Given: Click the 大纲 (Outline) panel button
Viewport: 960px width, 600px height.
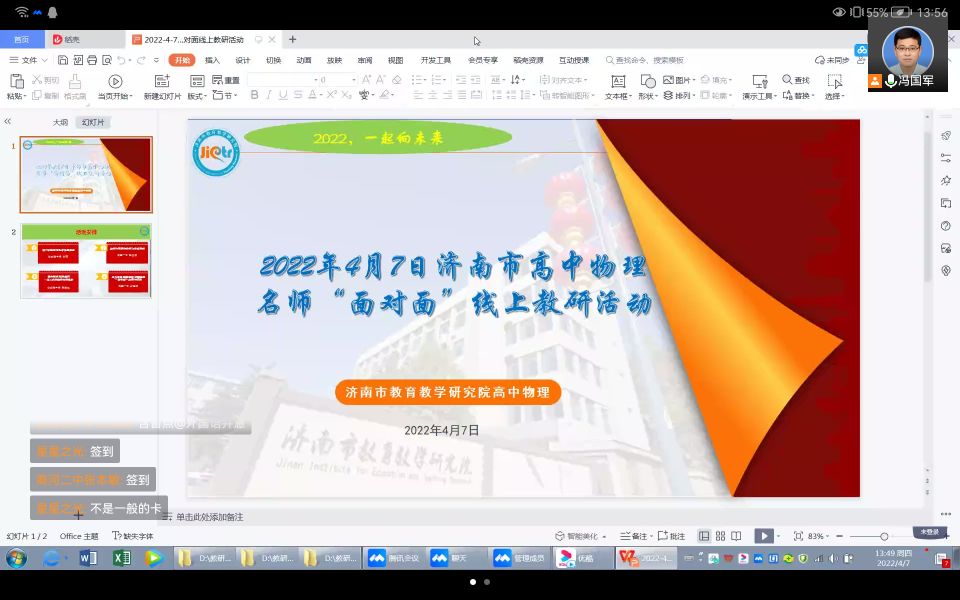Looking at the screenshot, I should coord(60,122).
